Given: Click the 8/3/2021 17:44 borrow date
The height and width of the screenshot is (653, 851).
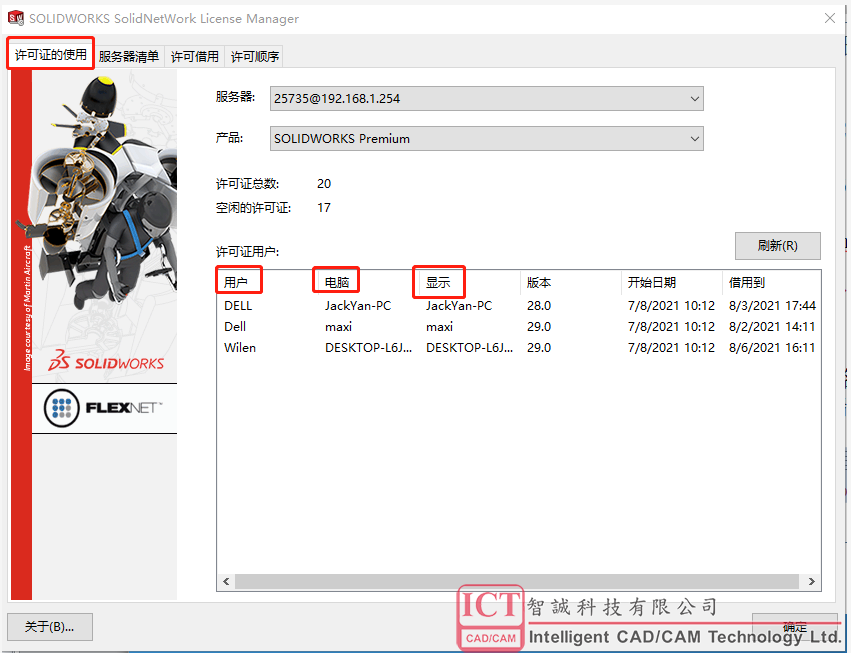Looking at the screenshot, I should [772, 306].
